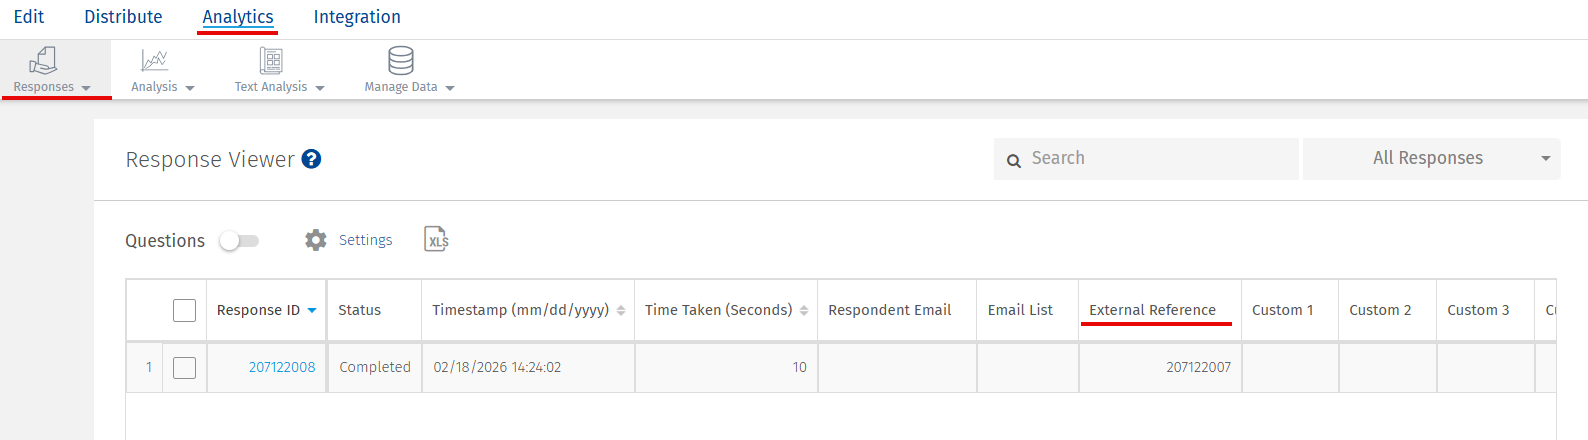
Task: Open the Integration tab
Action: [357, 17]
